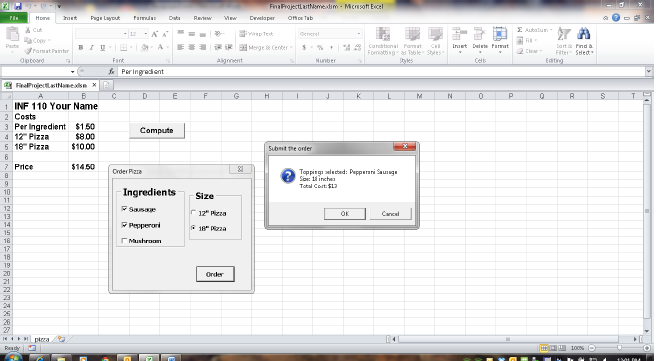Close the Order Pizza form
This screenshot has width=671, height=361.
pyautogui.click(x=240, y=169)
